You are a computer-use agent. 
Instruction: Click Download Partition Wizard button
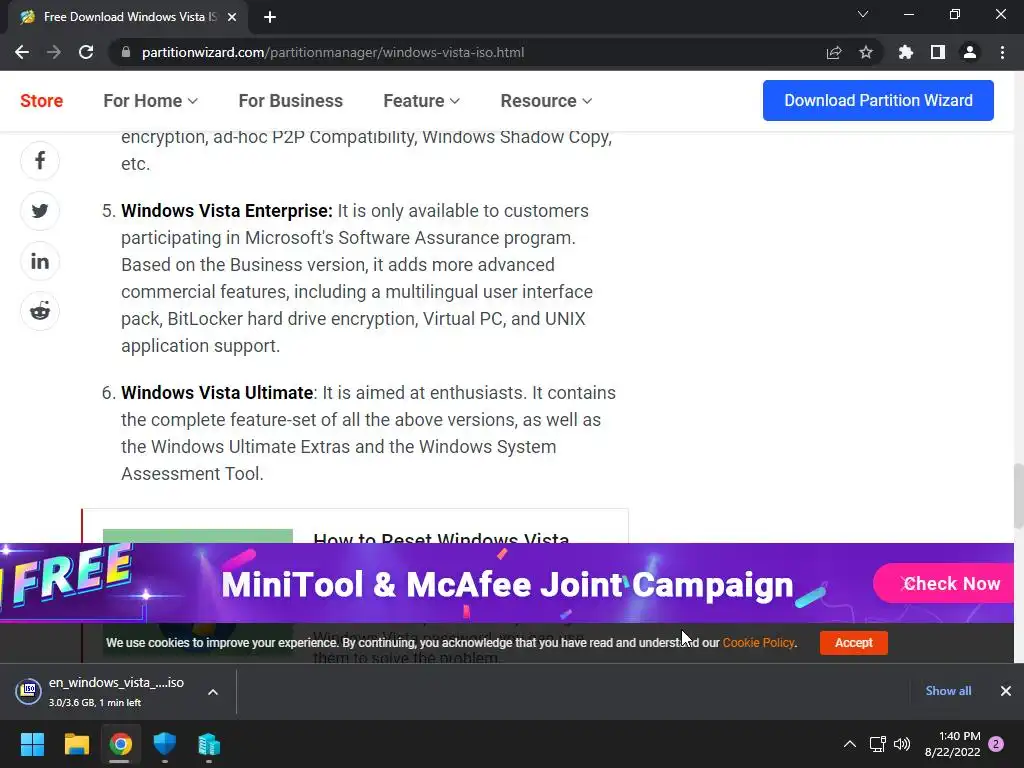pyautogui.click(x=878, y=101)
